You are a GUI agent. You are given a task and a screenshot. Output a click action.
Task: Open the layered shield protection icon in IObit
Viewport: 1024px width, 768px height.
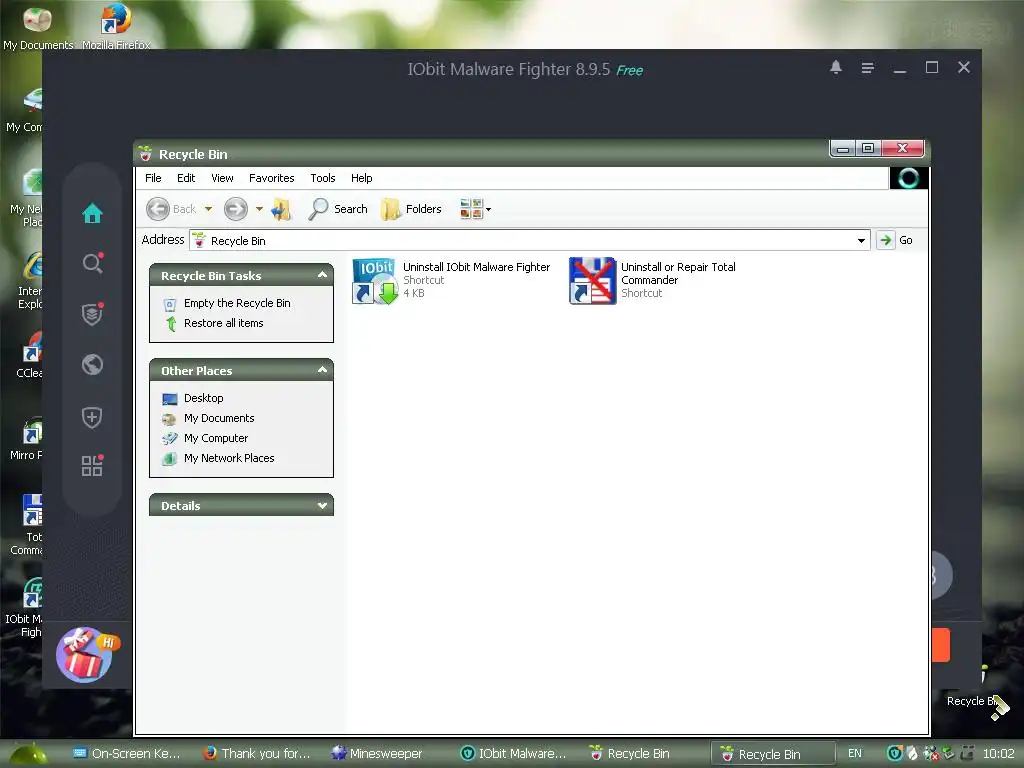pos(92,314)
